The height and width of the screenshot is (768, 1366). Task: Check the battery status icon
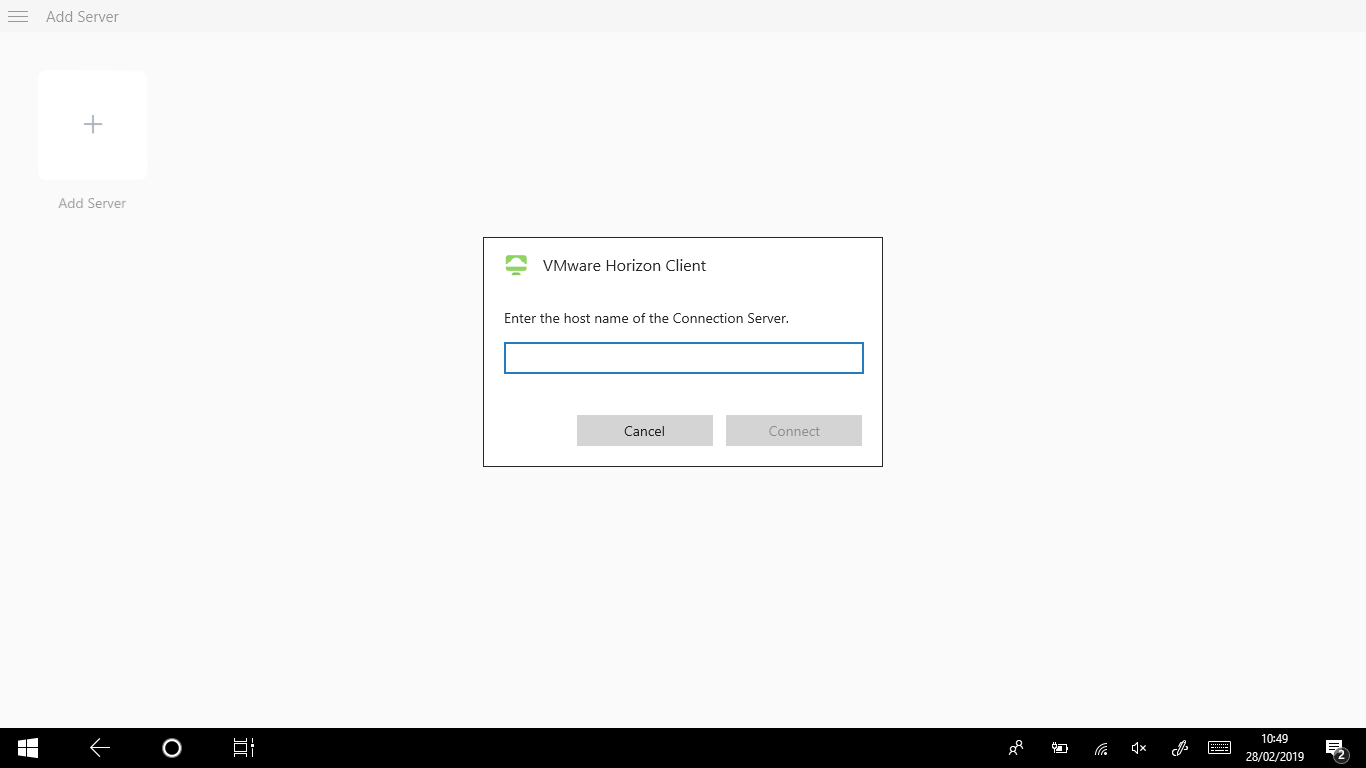1059,747
